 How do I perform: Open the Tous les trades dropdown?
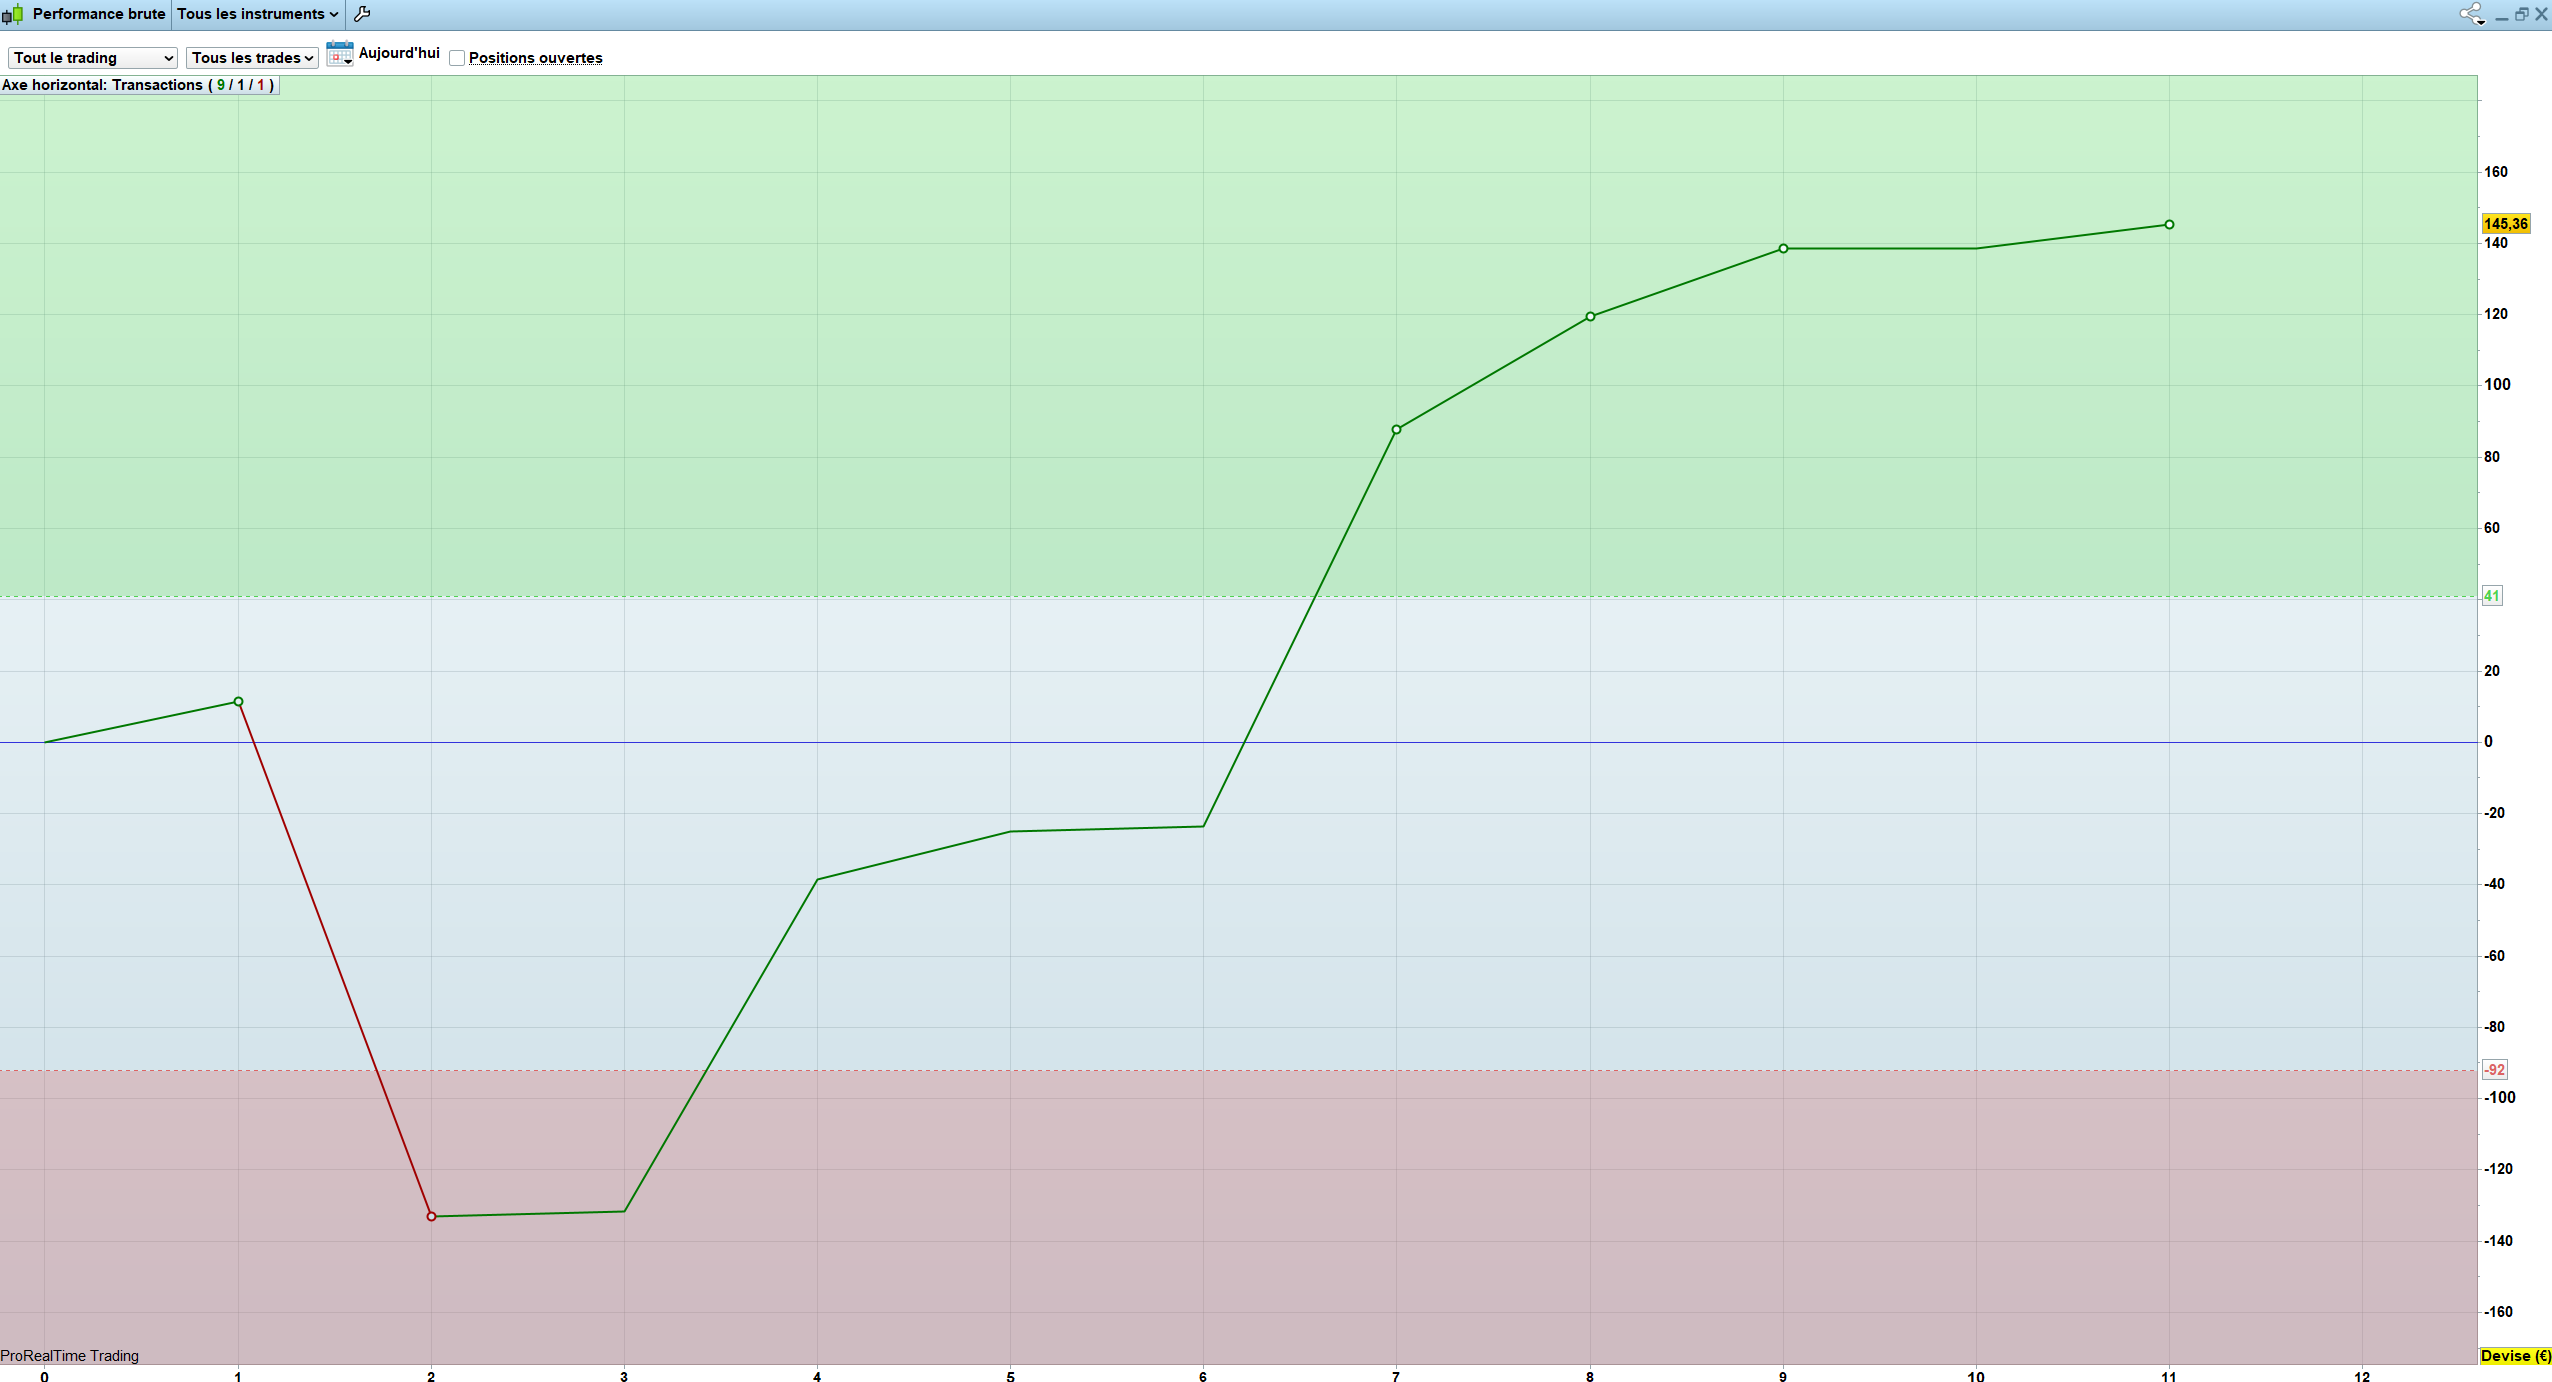pos(252,58)
